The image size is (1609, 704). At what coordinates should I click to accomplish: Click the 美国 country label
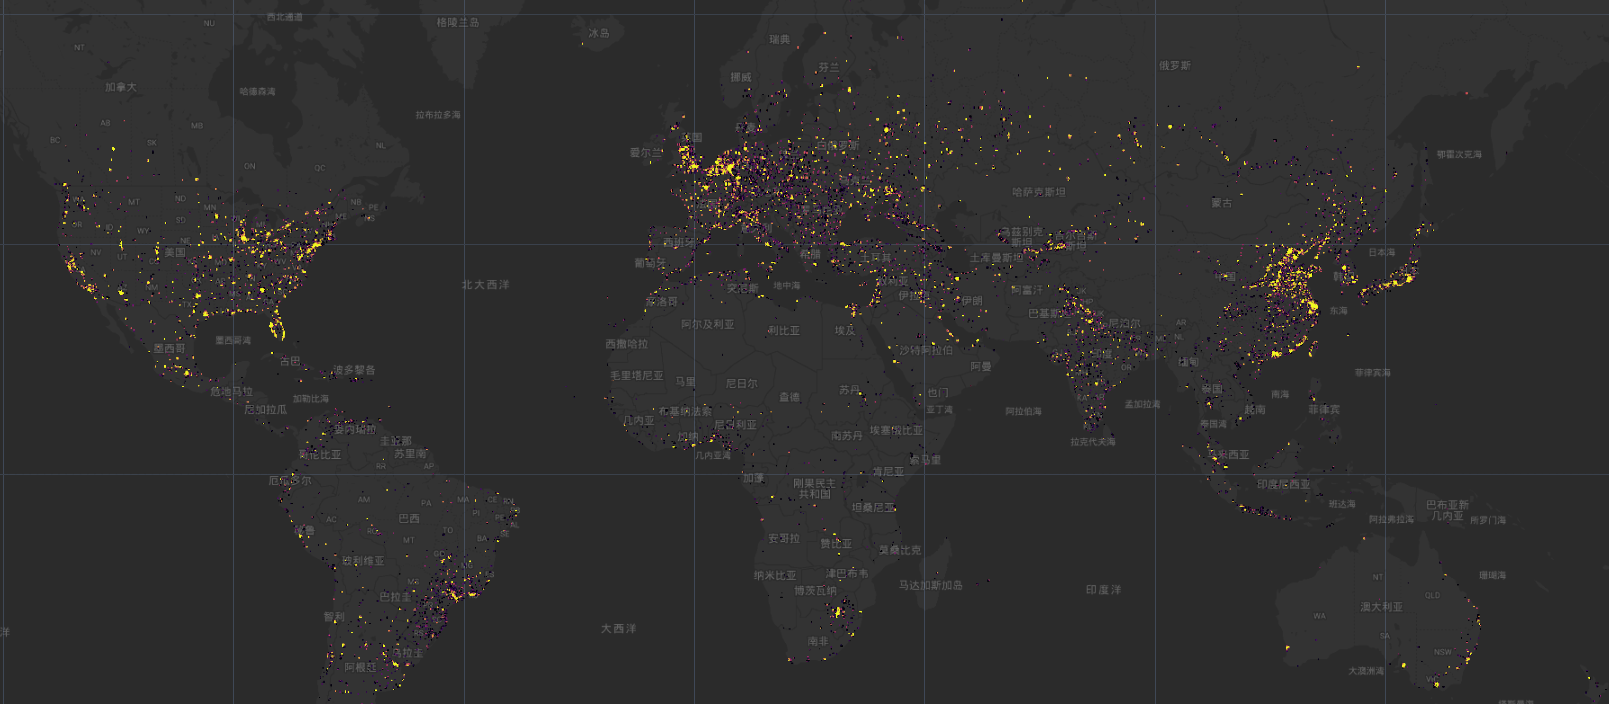tap(175, 252)
